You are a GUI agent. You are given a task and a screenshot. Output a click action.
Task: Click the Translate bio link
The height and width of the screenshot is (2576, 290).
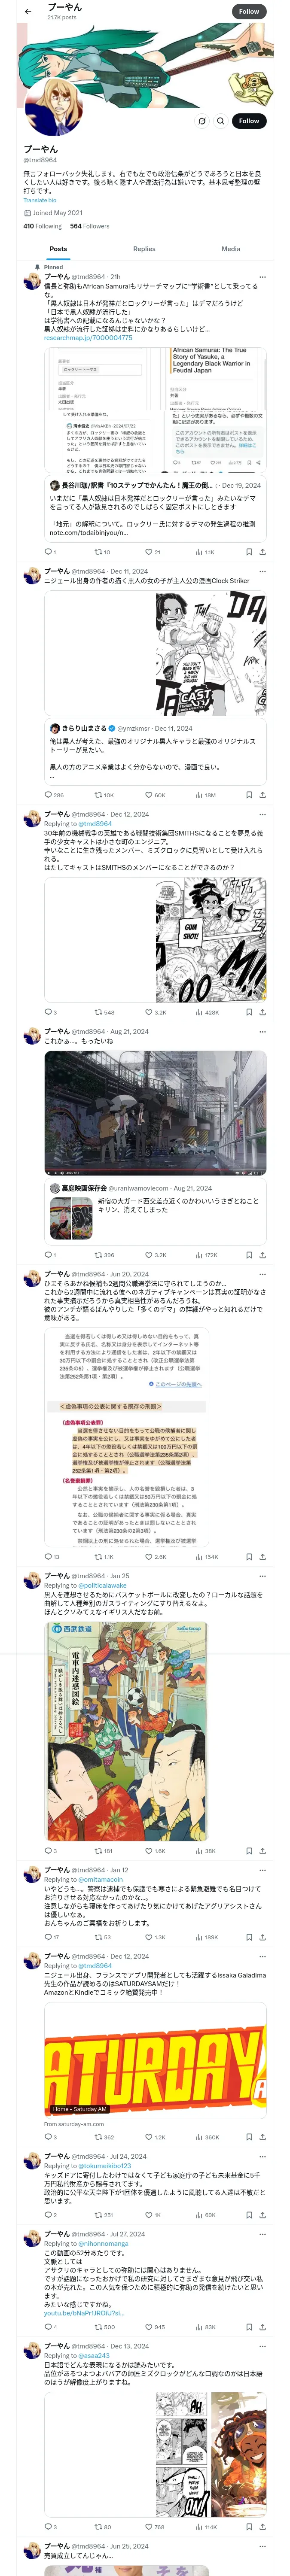(40, 201)
